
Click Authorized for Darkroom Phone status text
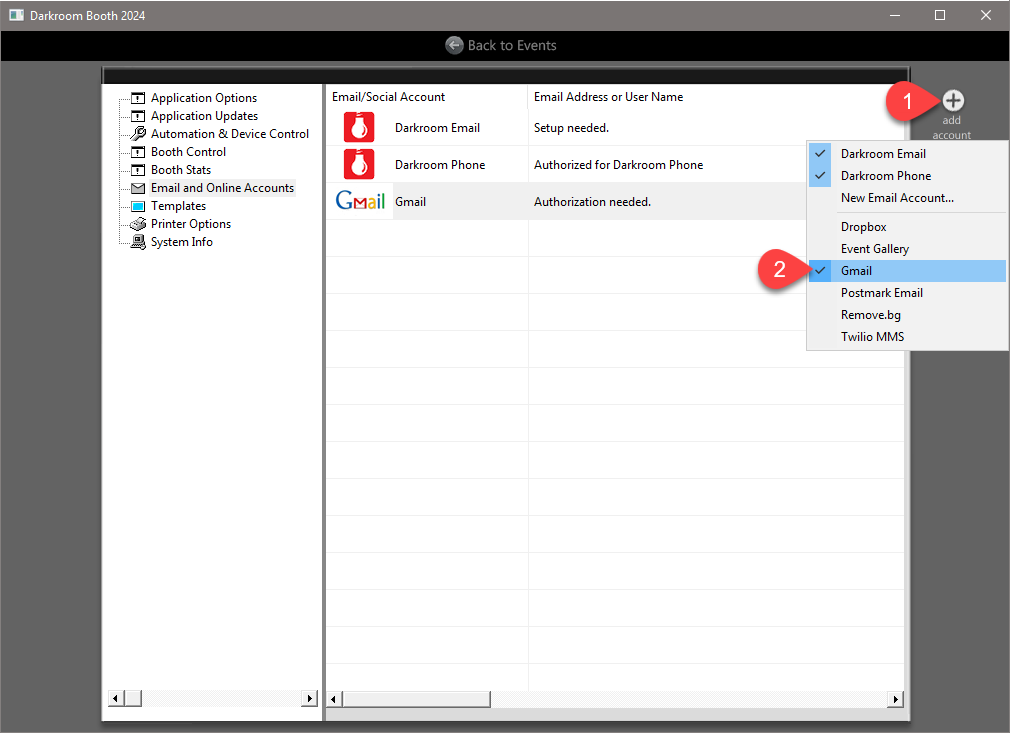618,165
